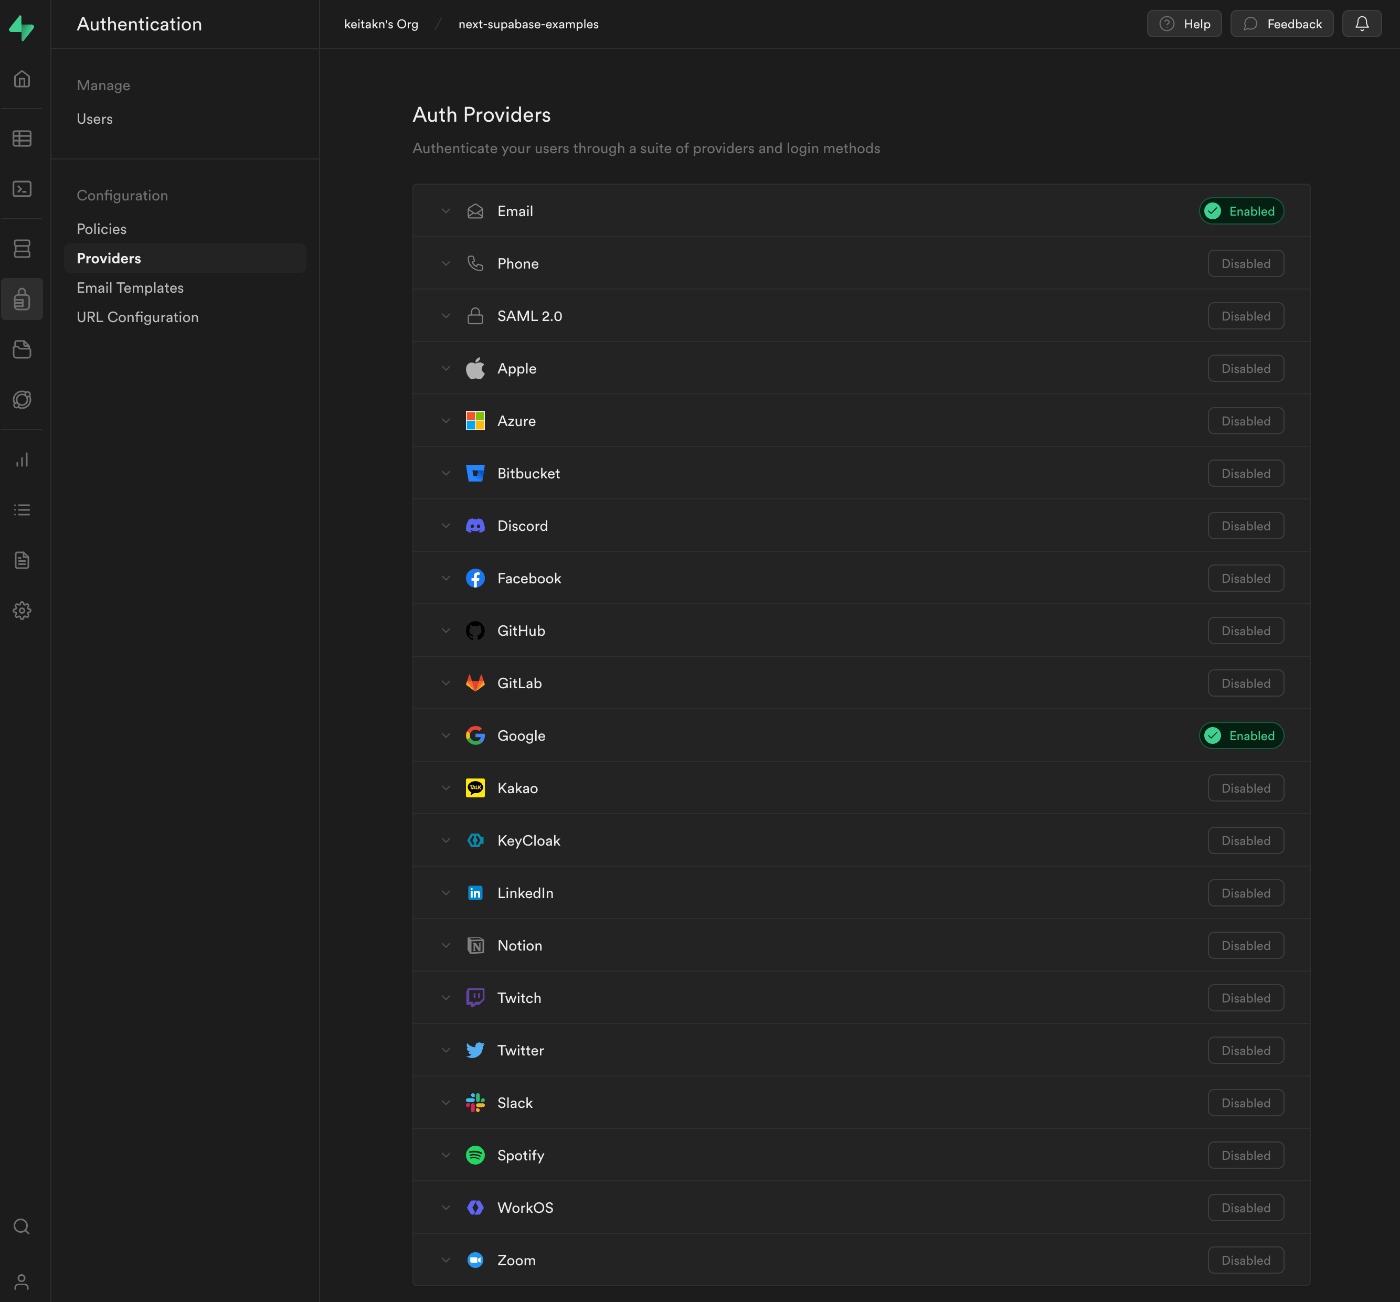Click the Supabase logo icon

click(x=21, y=28)
